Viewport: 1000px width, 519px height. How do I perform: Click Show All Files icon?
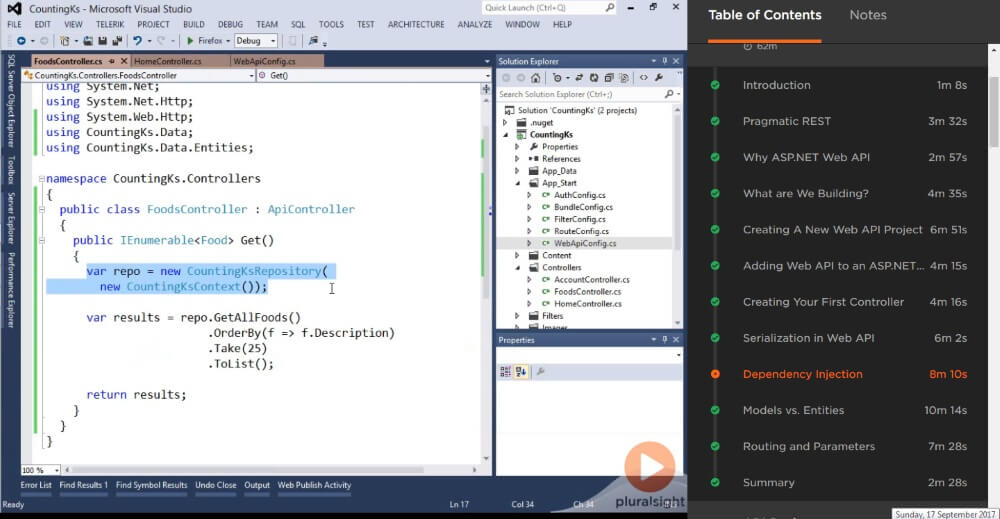(624, 78)
